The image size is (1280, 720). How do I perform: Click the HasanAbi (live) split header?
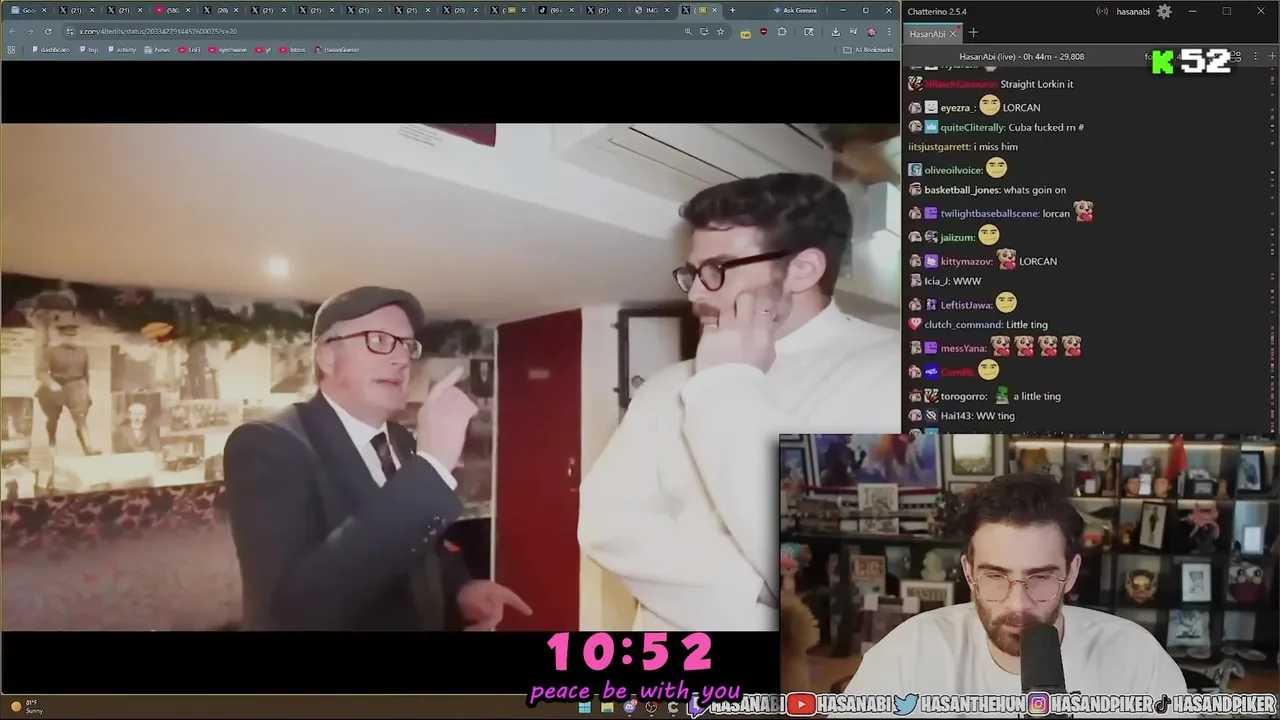click(1021, 57)
